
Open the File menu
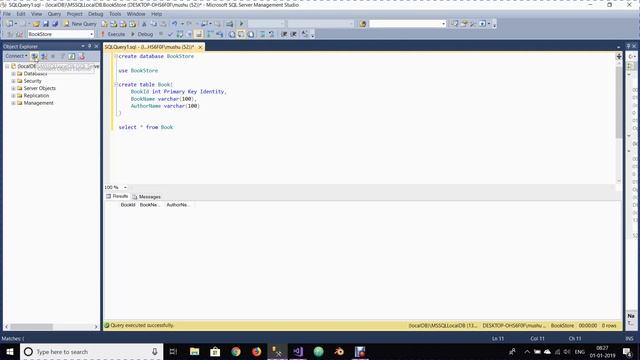7,14
